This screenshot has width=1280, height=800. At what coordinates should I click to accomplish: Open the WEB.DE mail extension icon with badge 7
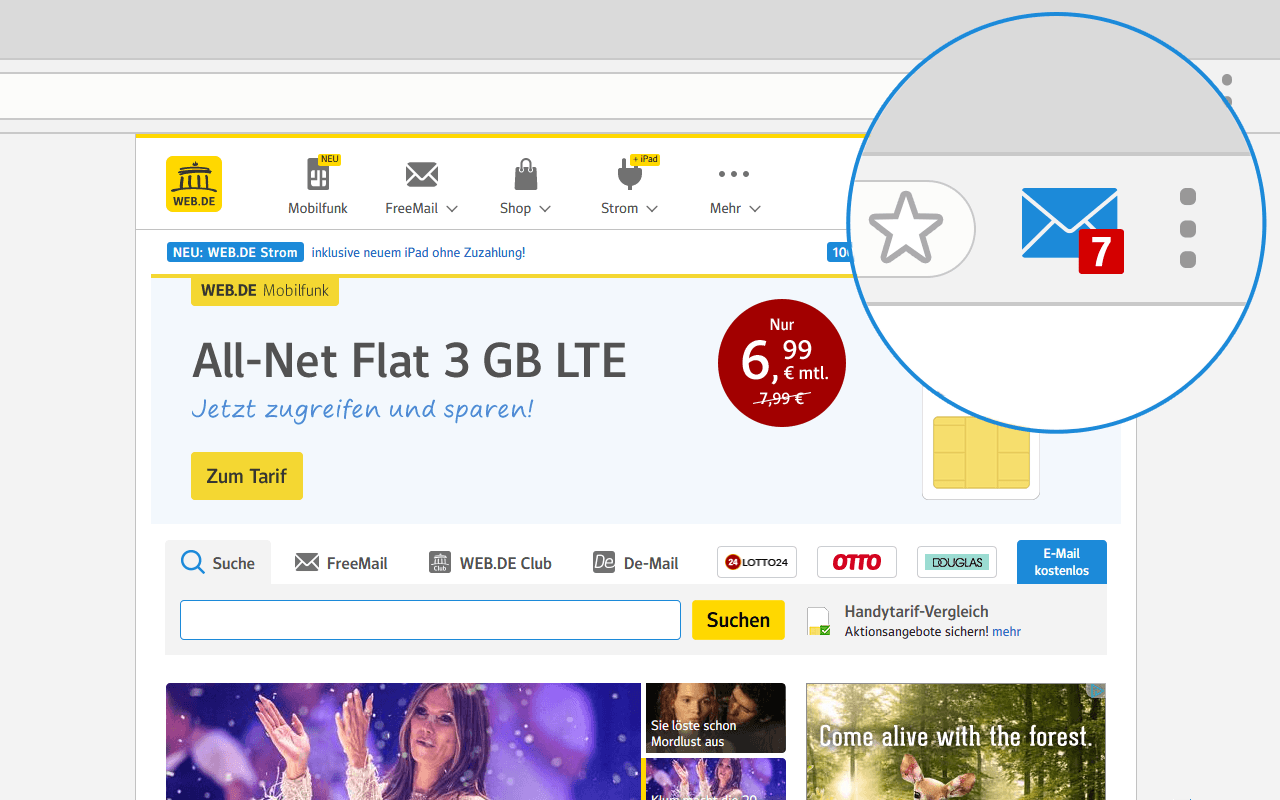coord(1072,230)
